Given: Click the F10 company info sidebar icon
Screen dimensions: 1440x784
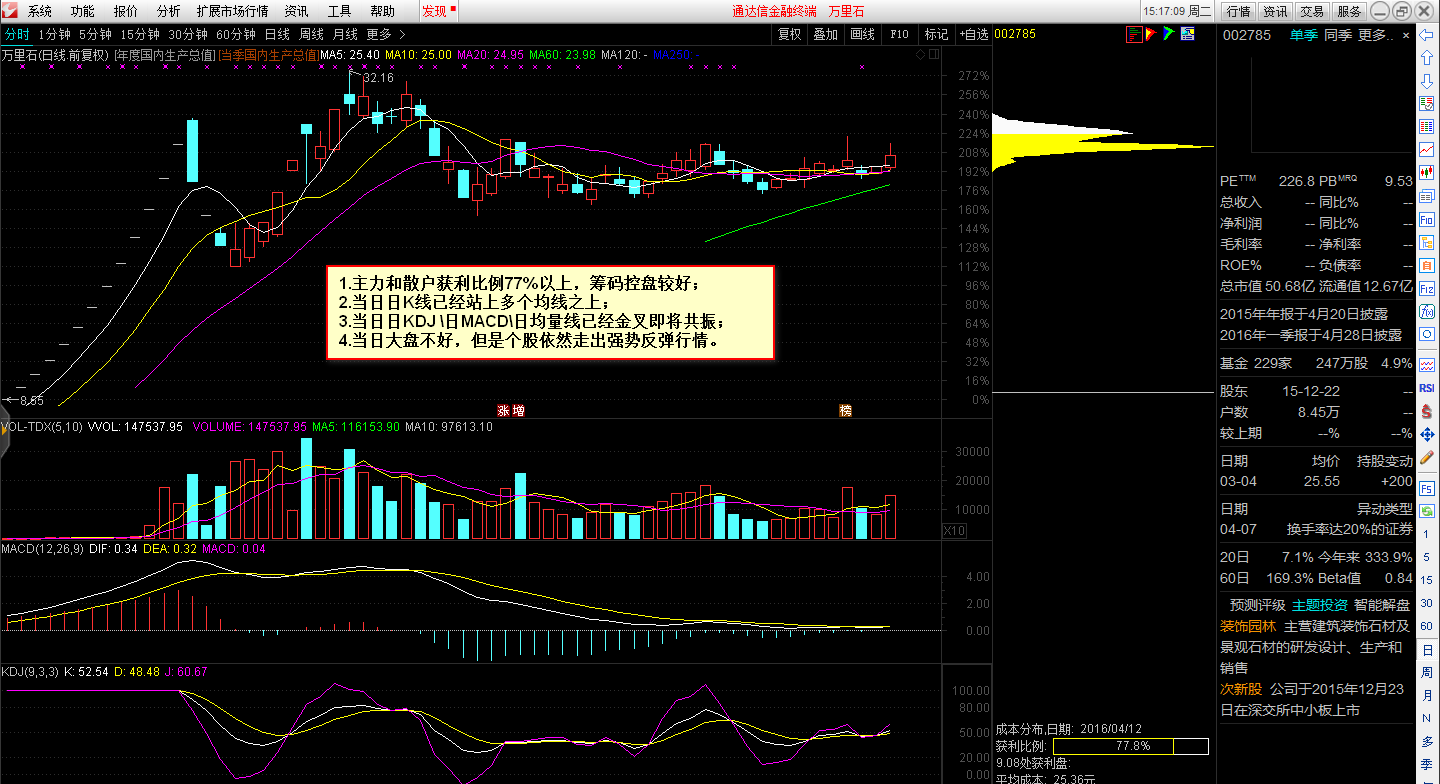Looking at the screenshot, I should click(1427, 219).
